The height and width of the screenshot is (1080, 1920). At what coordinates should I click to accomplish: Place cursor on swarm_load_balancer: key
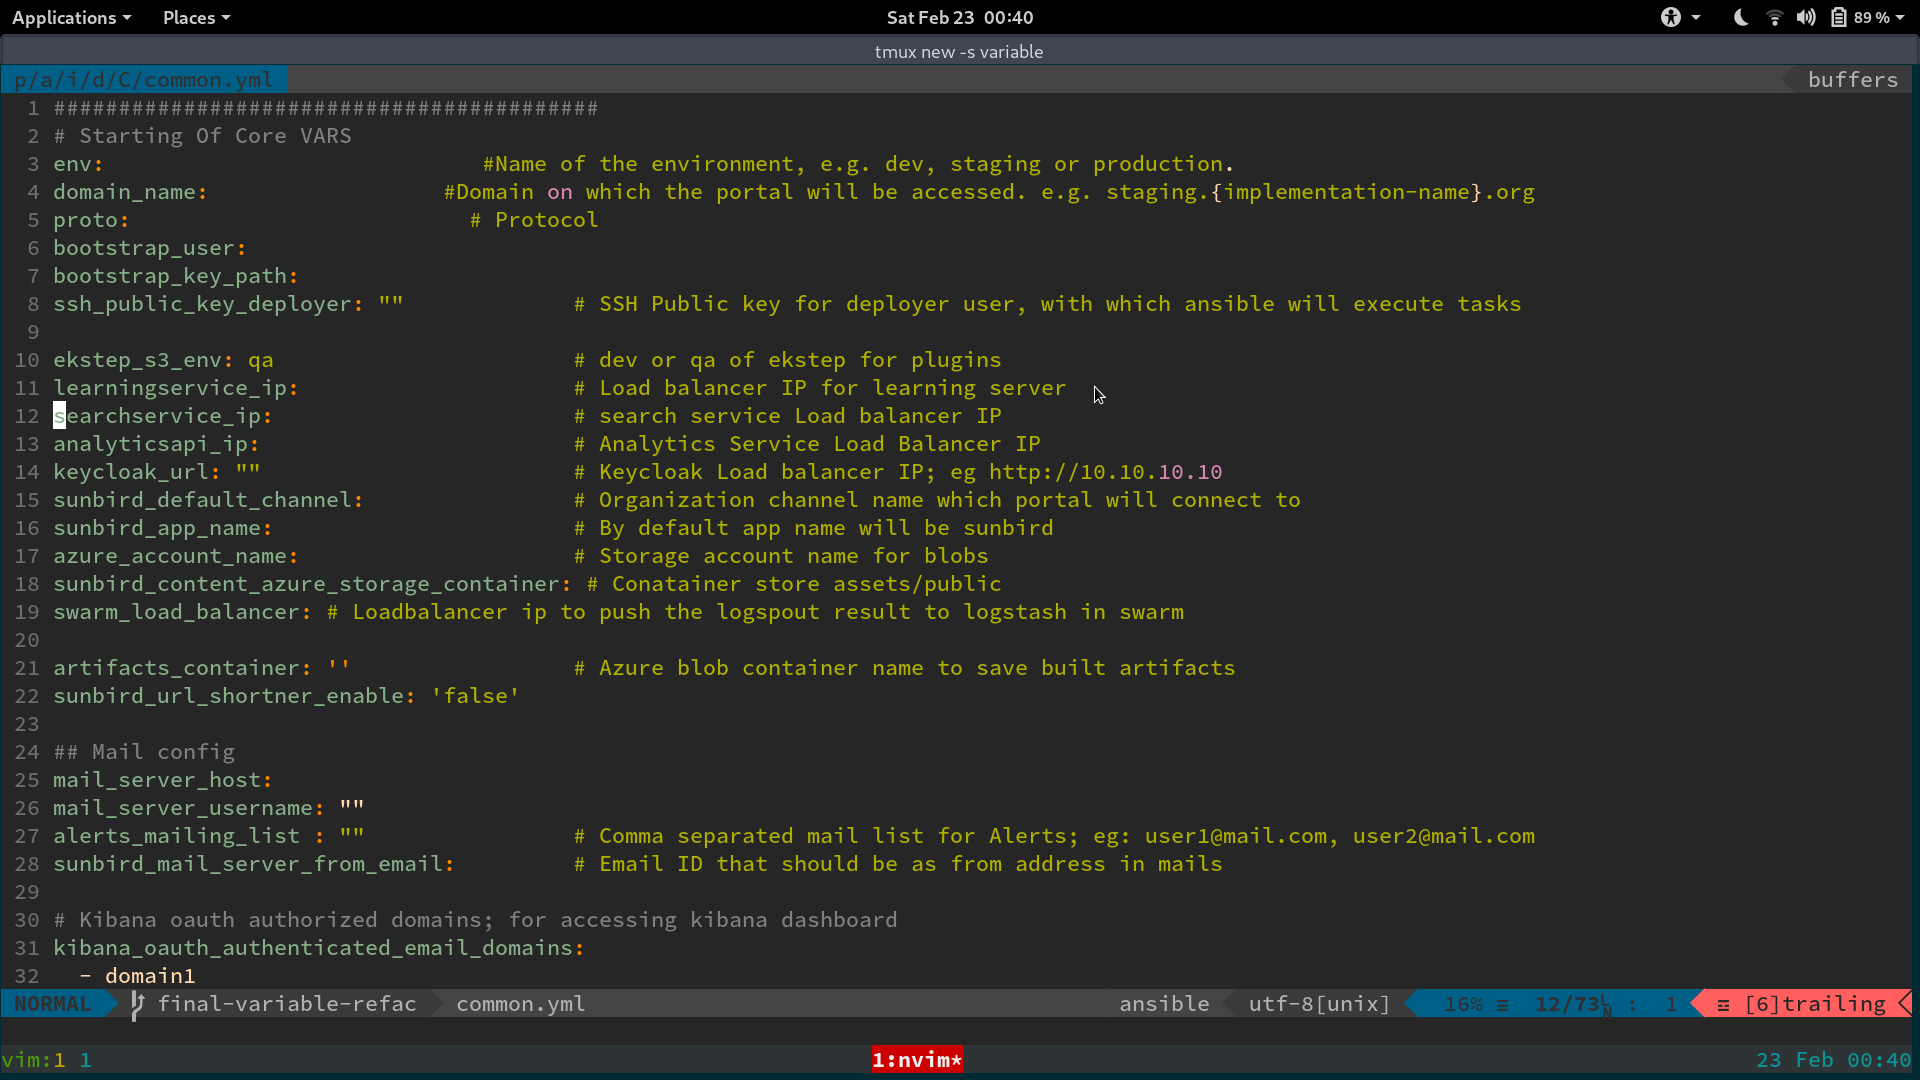(182, 611)
